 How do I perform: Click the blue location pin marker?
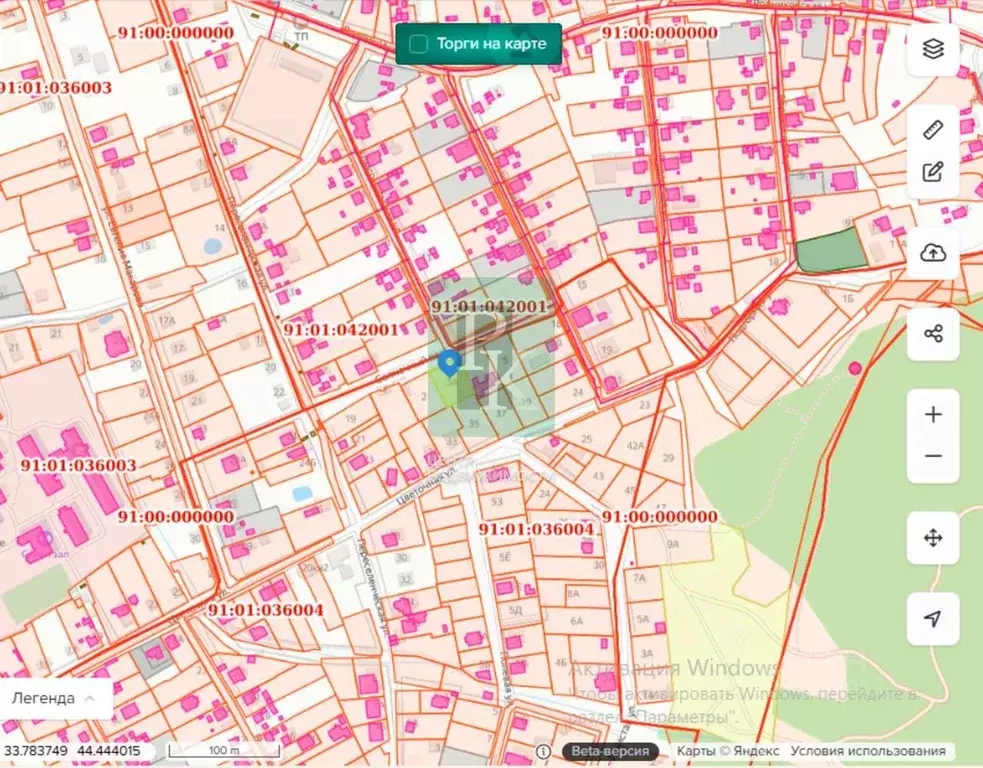coord(450,364)
